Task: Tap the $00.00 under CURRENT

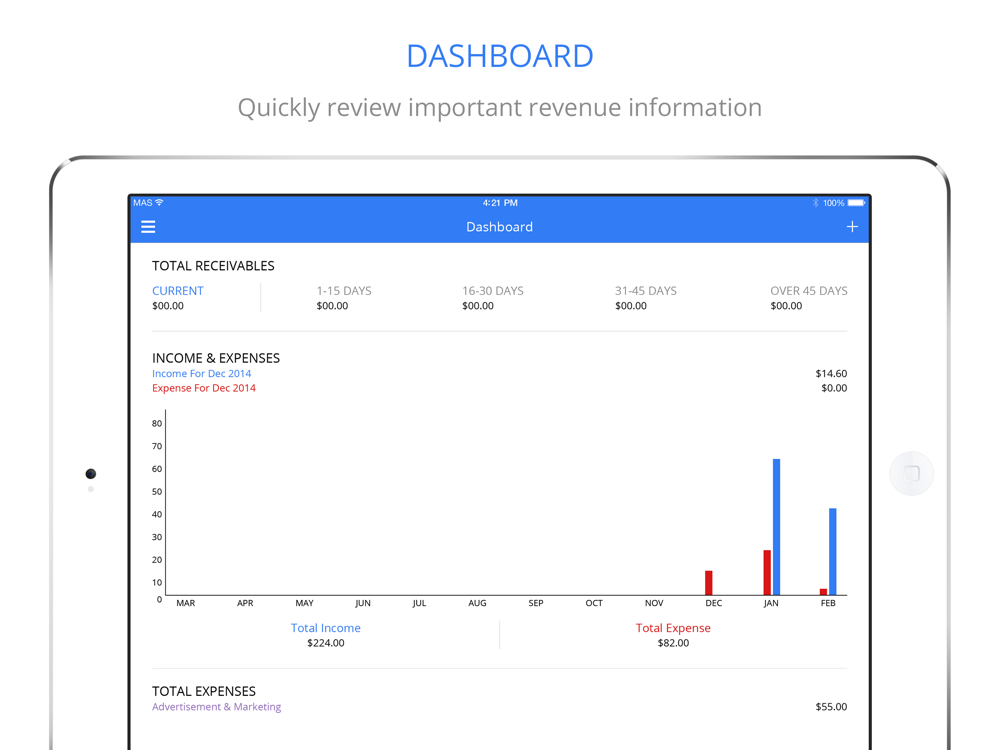Action: [168, 306]
